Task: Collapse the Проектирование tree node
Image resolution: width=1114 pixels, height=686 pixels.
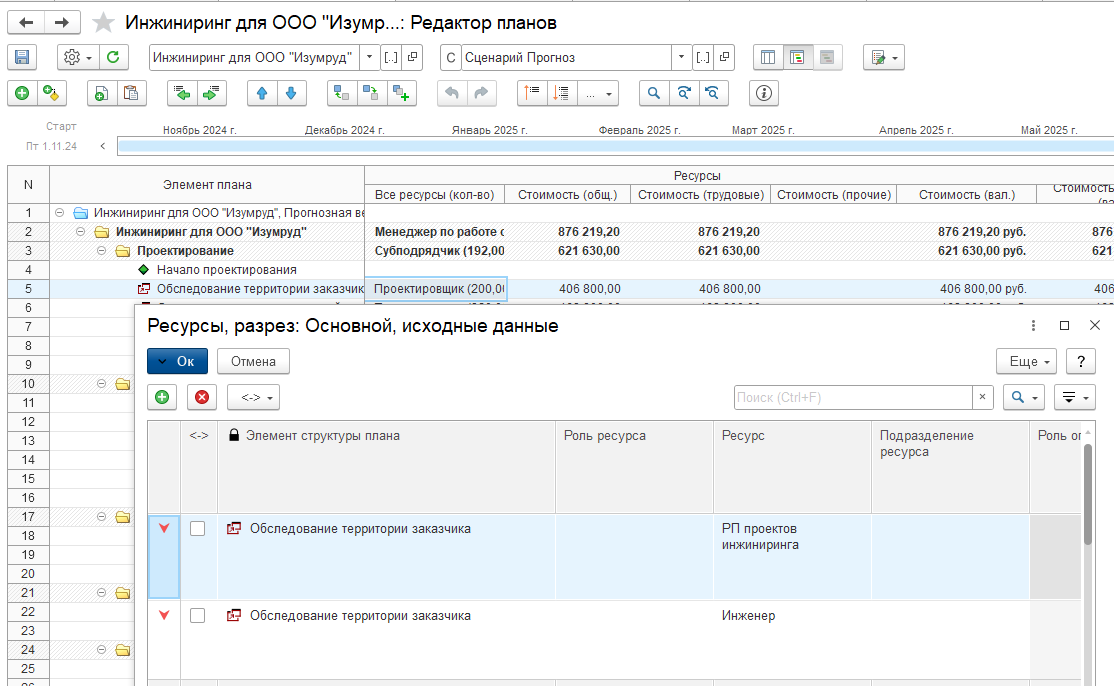Action: point(102,251)
